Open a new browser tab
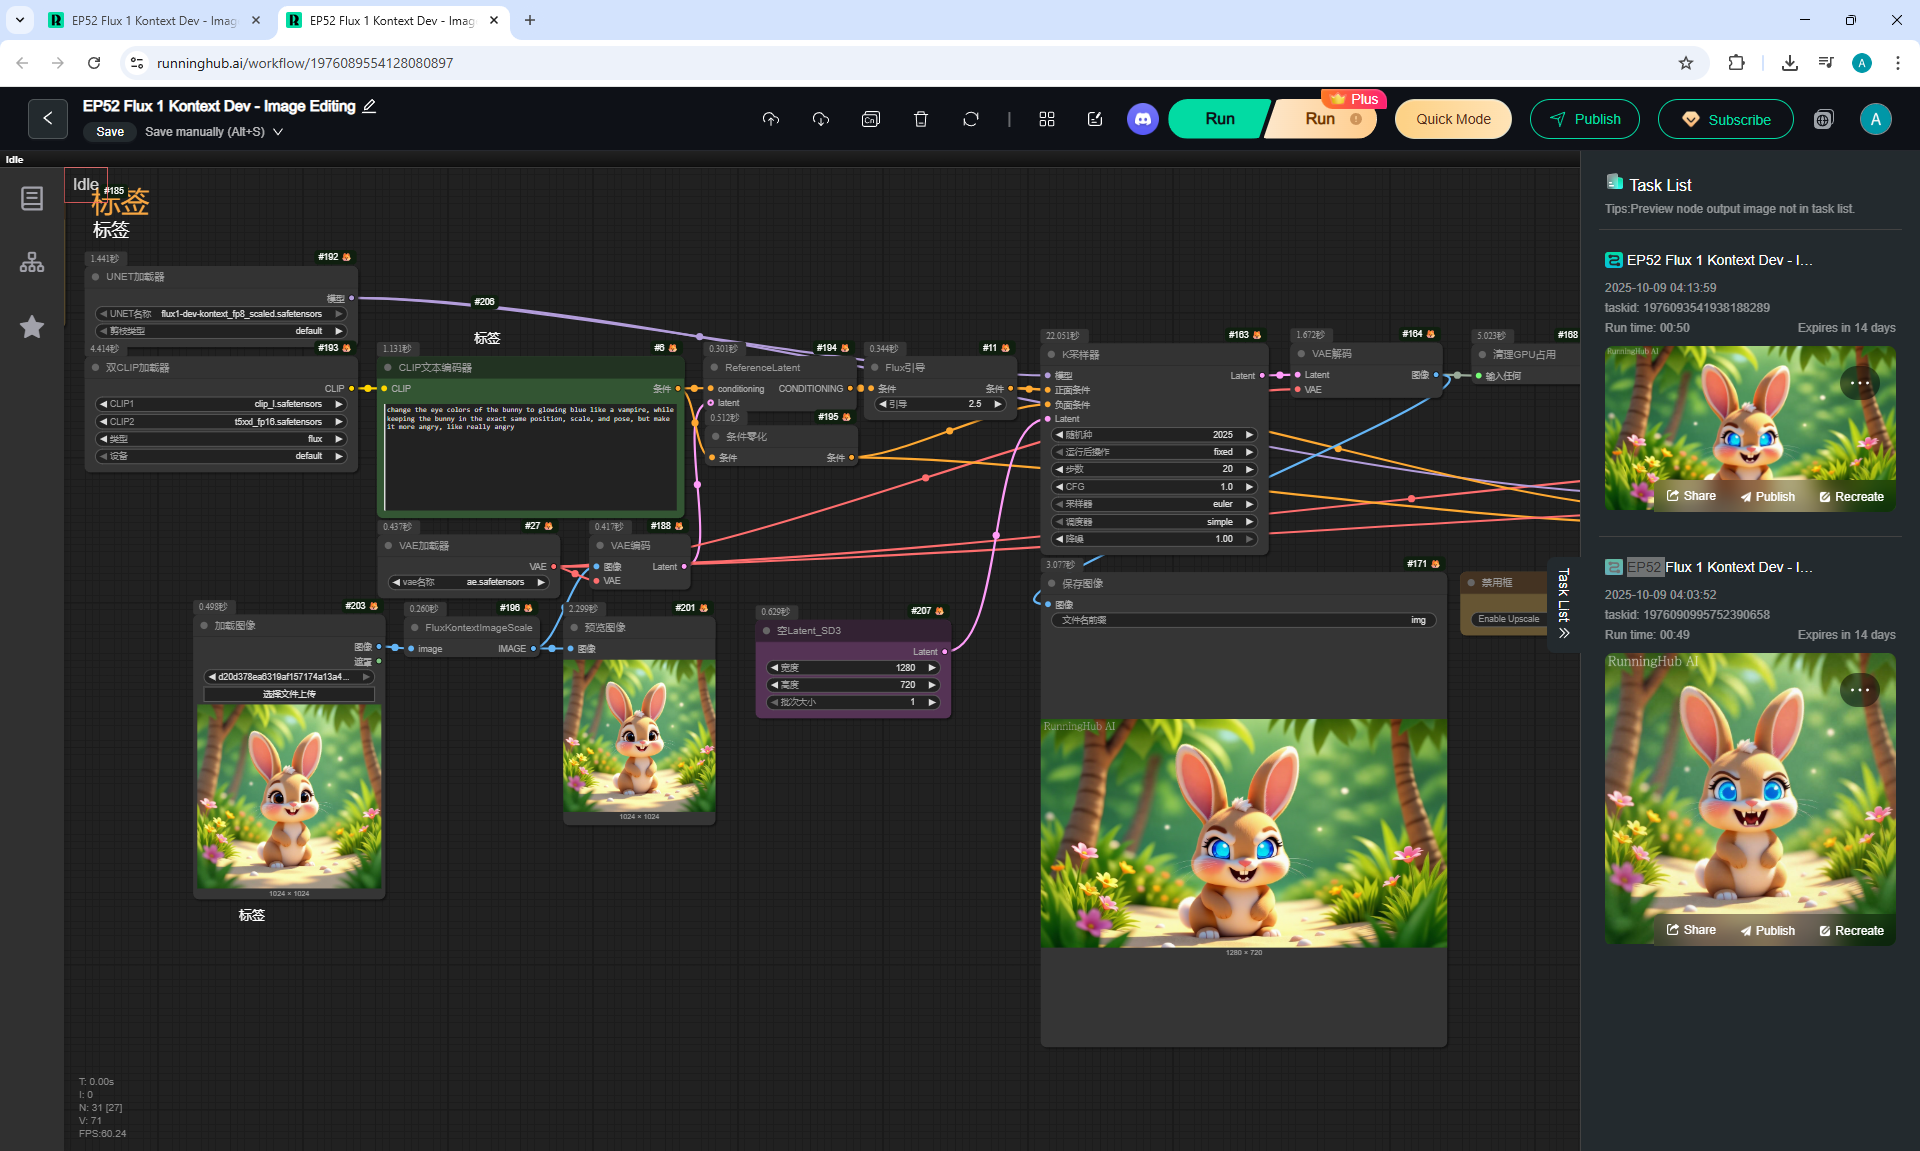Viewport: 1920px width, 1151px height. [530, 20]
